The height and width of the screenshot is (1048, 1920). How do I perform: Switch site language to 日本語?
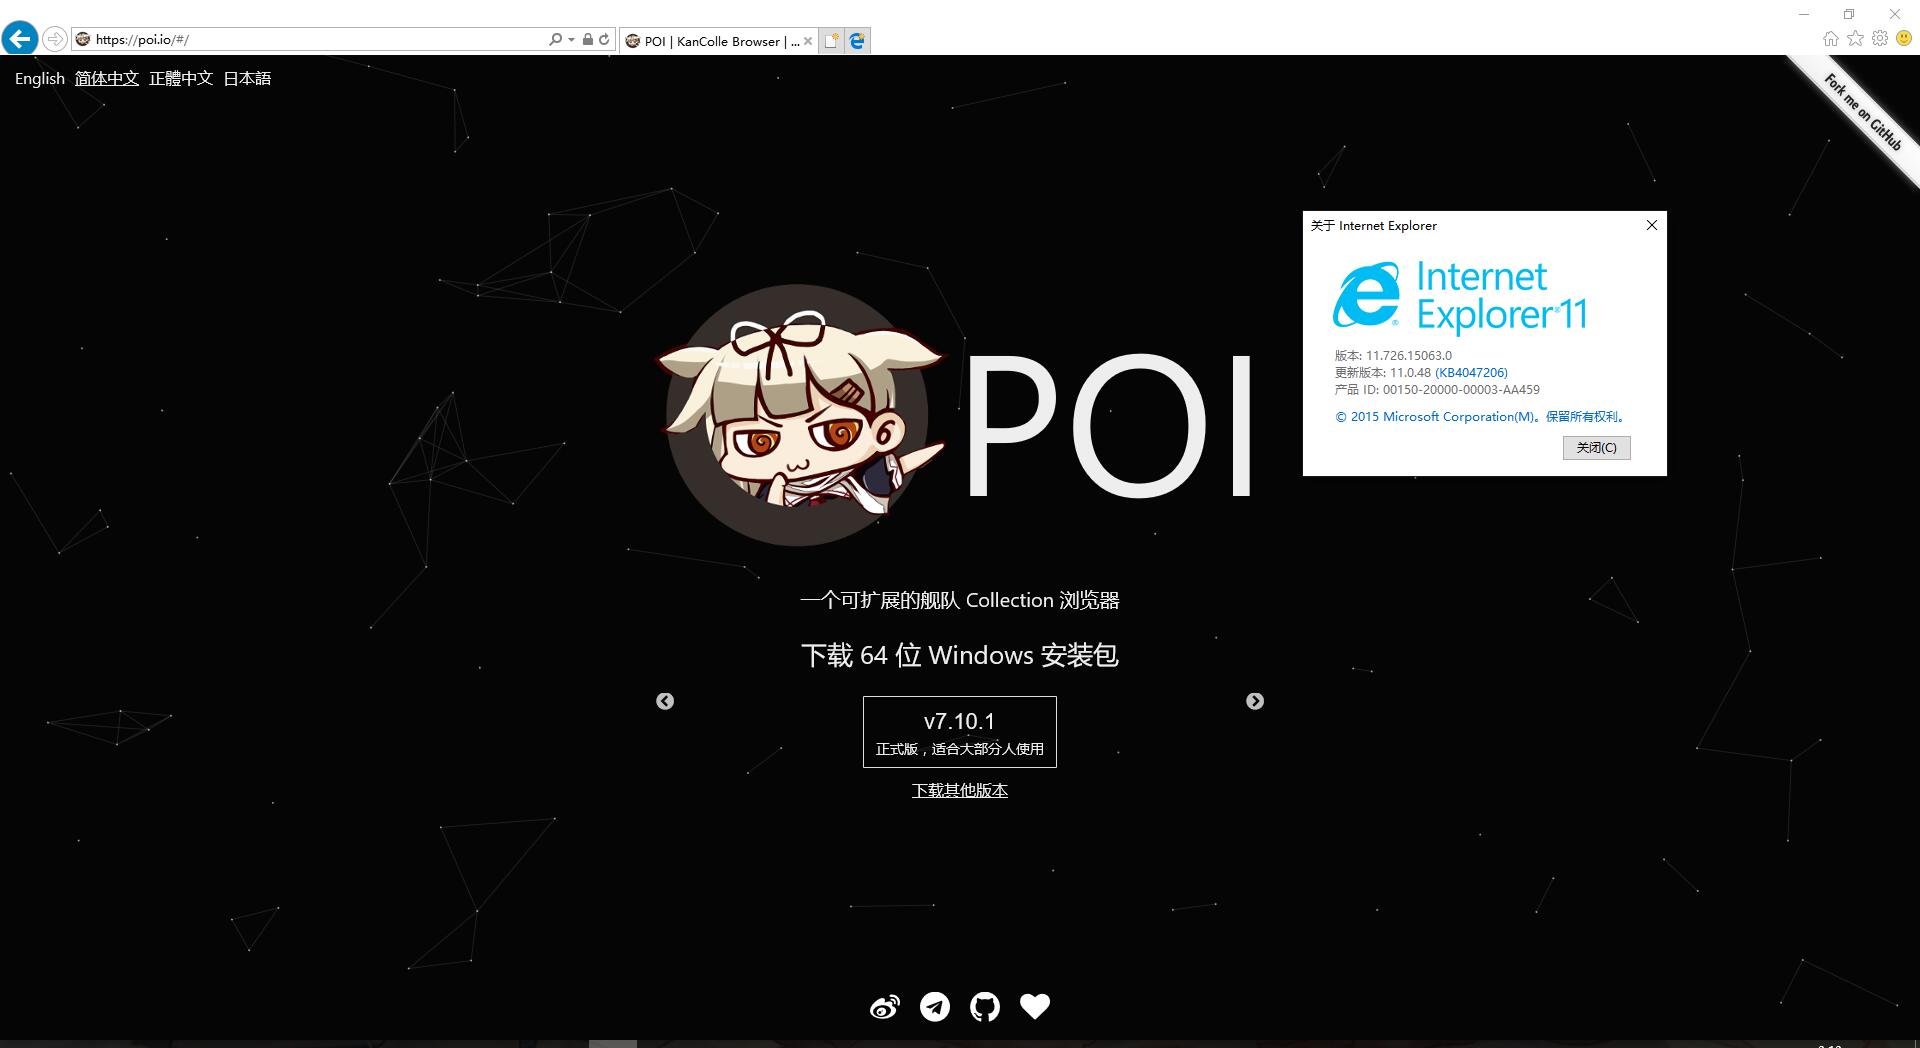(x=248, y=78)
